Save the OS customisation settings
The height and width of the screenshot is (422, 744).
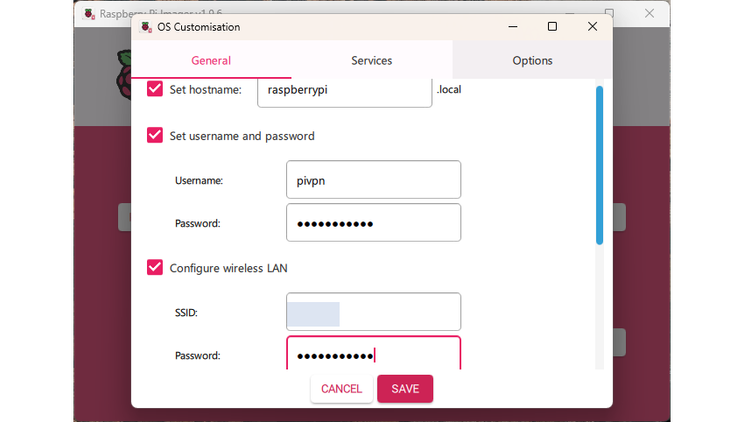click(405, 389)
